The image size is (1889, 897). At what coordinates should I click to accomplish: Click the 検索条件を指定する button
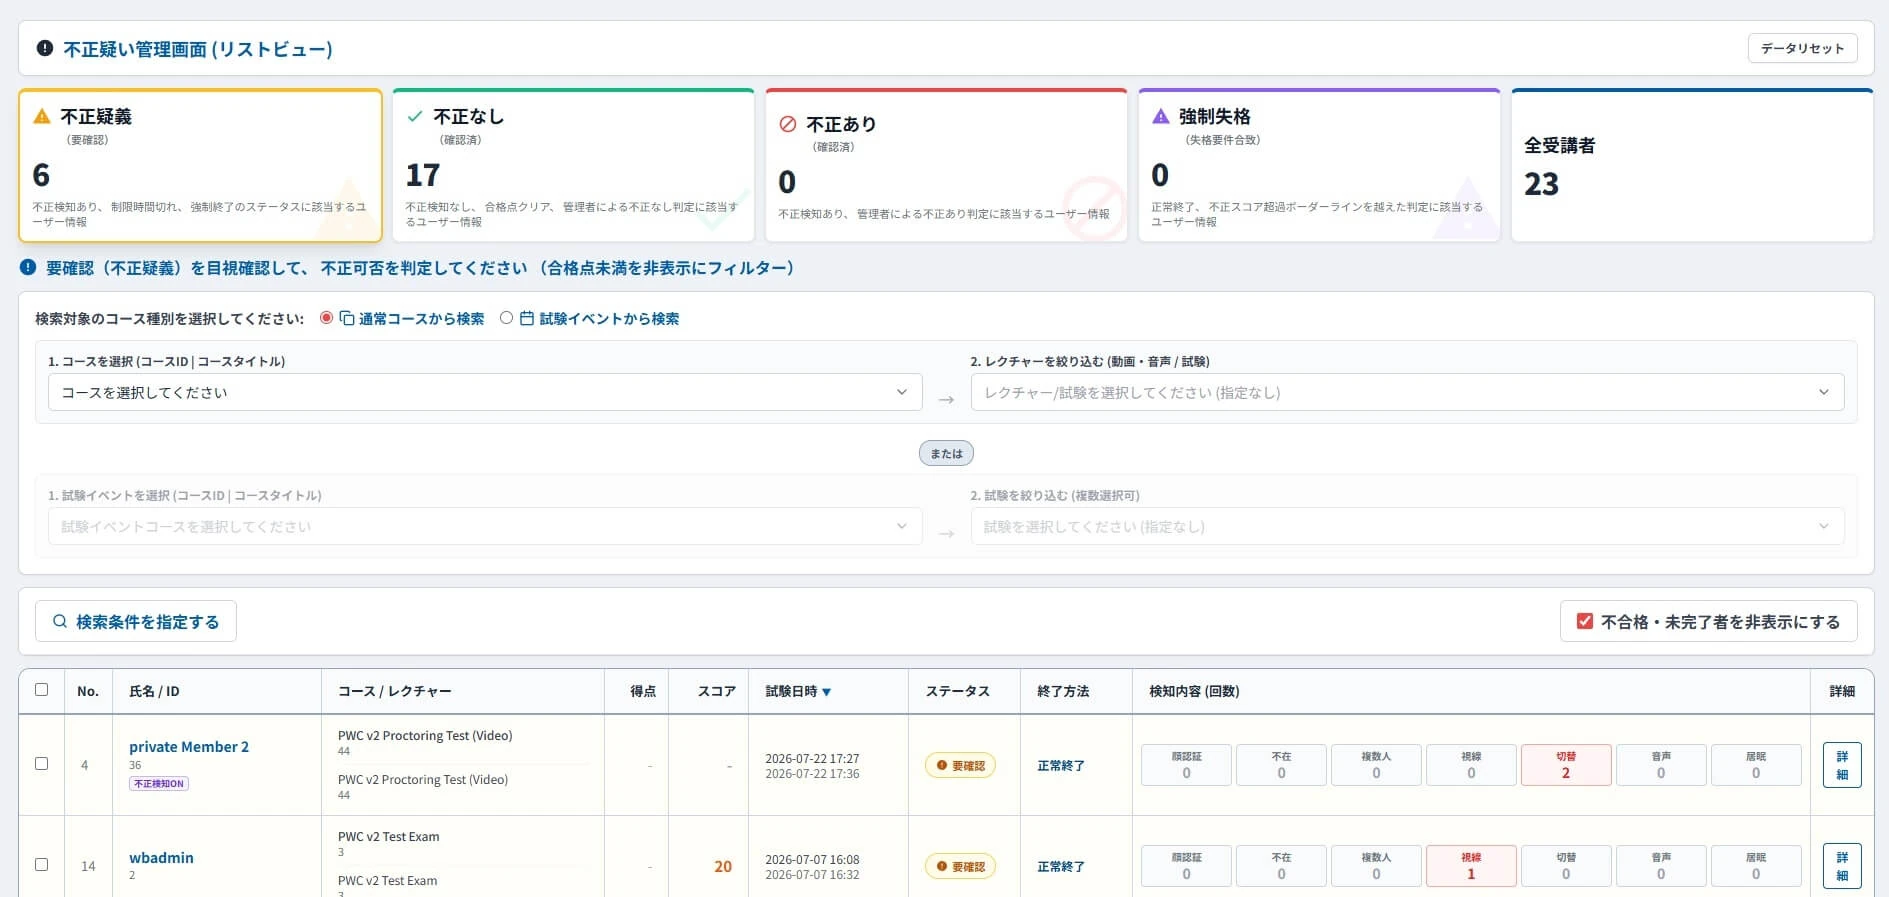[136, 621]
